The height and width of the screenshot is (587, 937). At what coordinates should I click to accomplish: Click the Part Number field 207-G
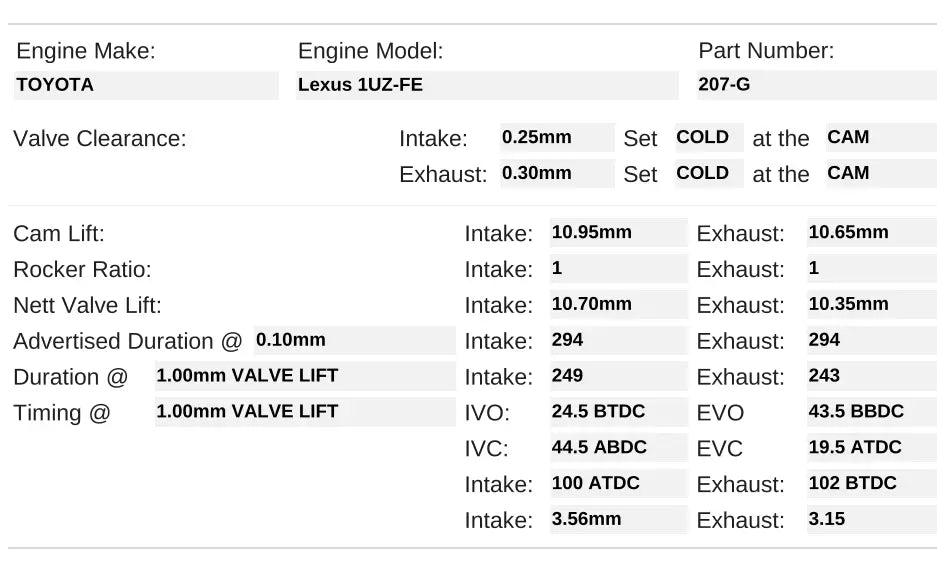coord(816,85)
